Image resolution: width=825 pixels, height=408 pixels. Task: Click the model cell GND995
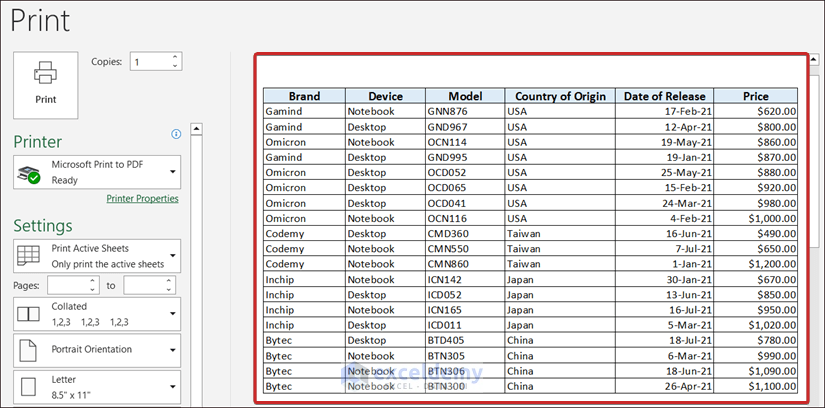coord(465,157)
